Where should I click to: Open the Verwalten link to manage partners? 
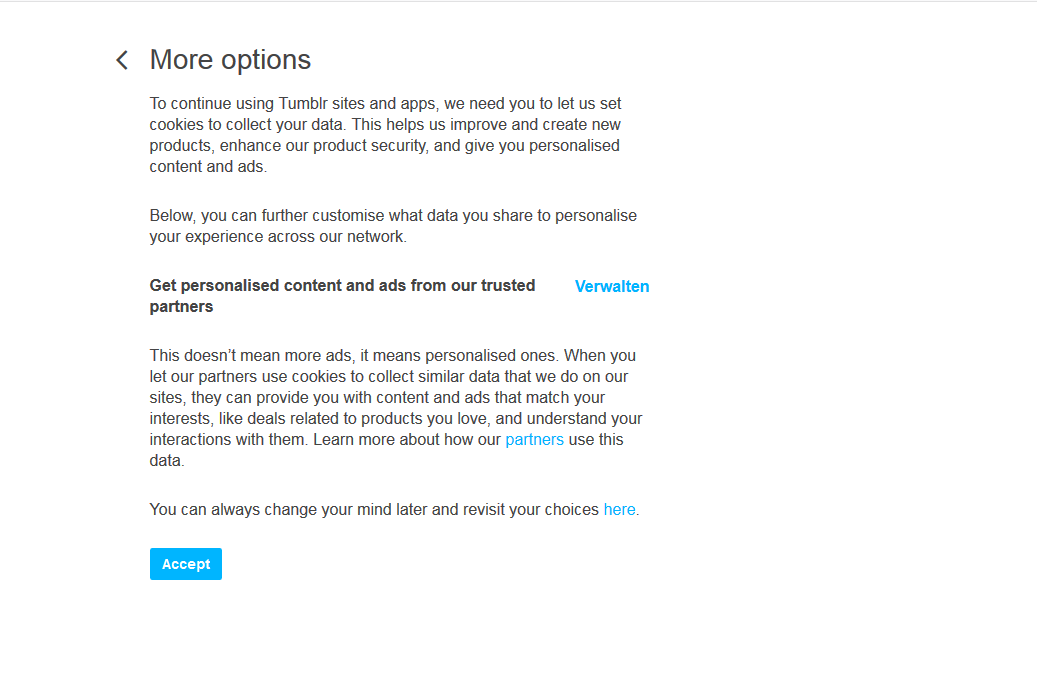[612, 286]
